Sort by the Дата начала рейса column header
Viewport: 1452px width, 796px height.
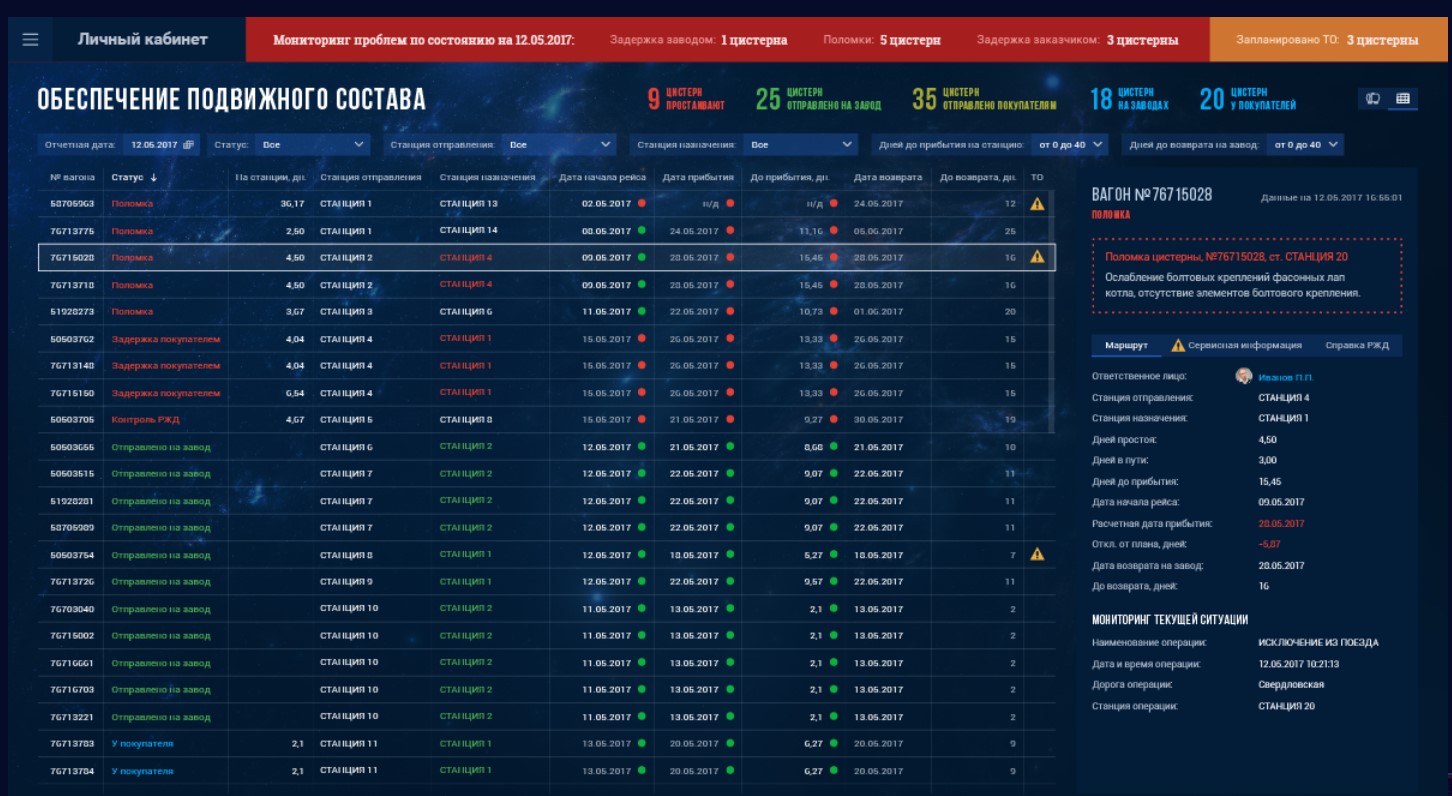tap(602, 178)
